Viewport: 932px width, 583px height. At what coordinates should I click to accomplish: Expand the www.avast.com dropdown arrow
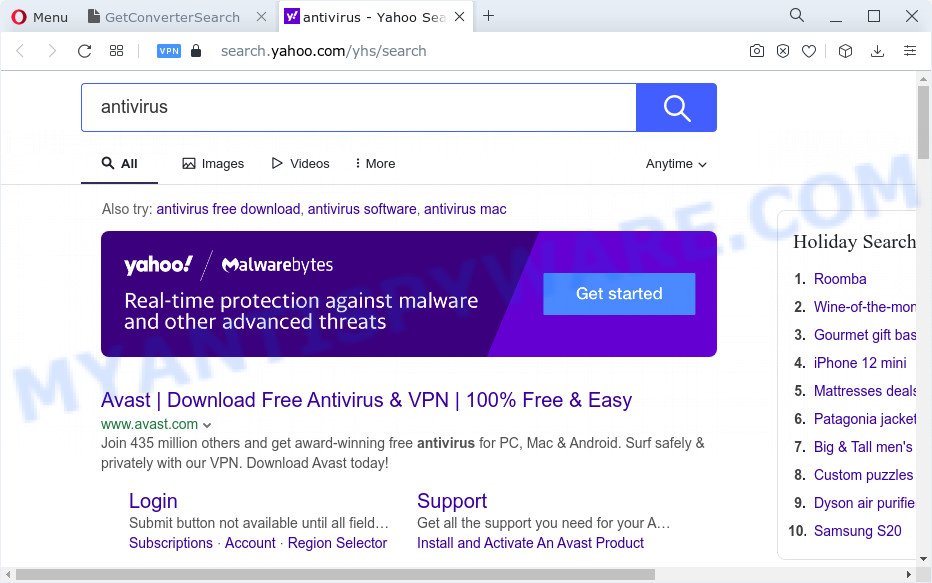tap(207, 425)
